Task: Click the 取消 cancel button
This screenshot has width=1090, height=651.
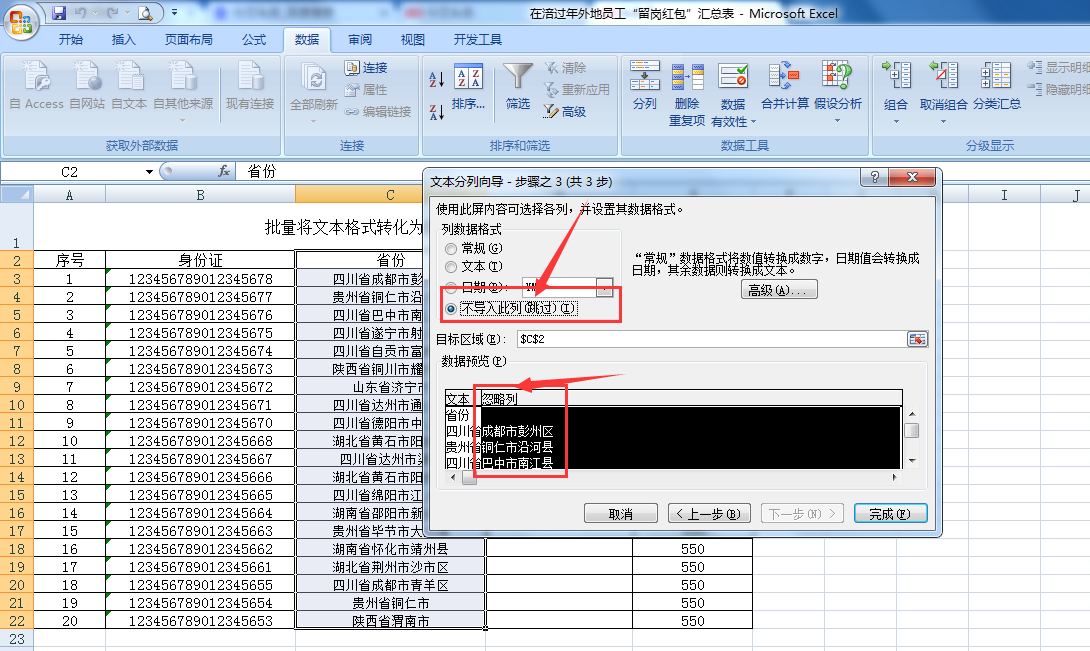Action: point(621,513)
